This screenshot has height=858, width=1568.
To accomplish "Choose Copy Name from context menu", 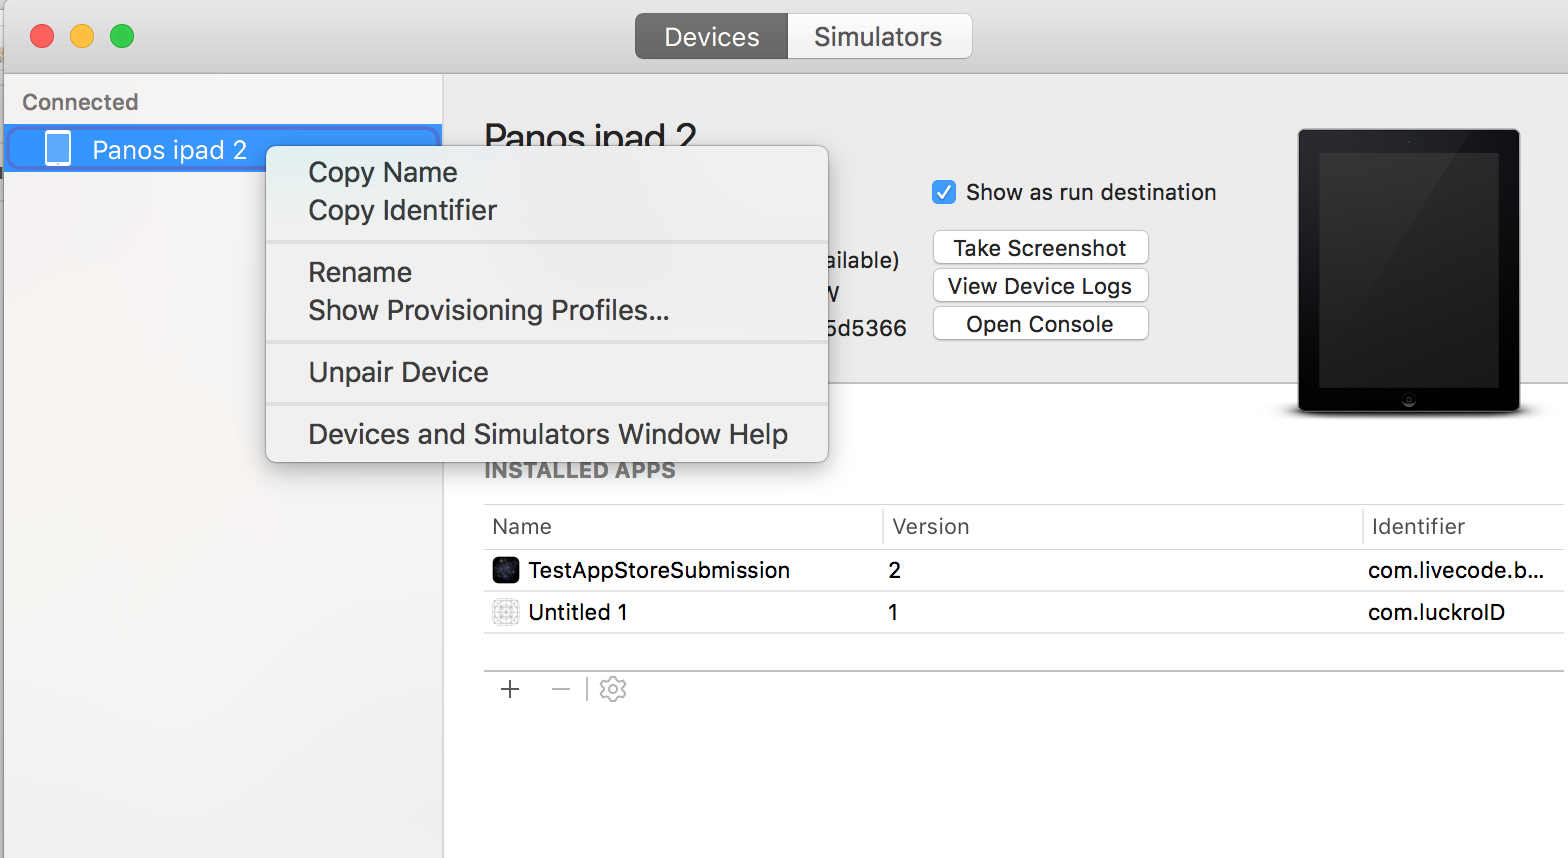I will 383,172.
